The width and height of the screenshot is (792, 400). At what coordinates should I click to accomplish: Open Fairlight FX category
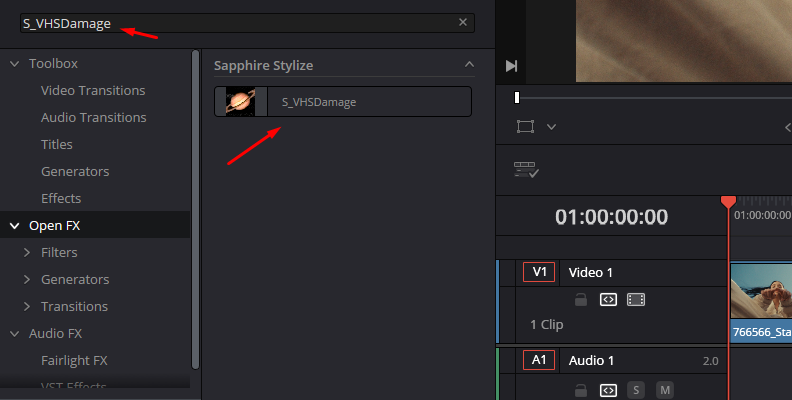[x=74, y=361]
